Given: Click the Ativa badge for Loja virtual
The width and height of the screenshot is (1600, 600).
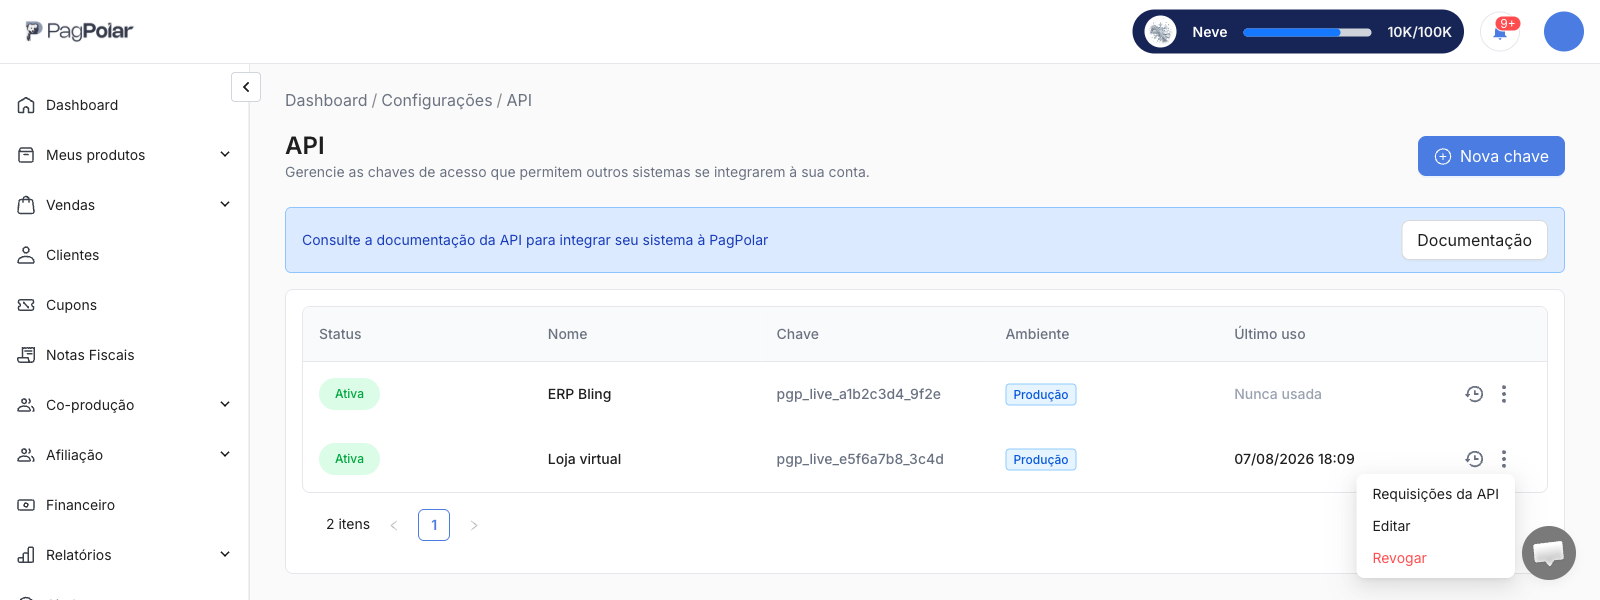Looking at the screenshot, I should (349, 459).
